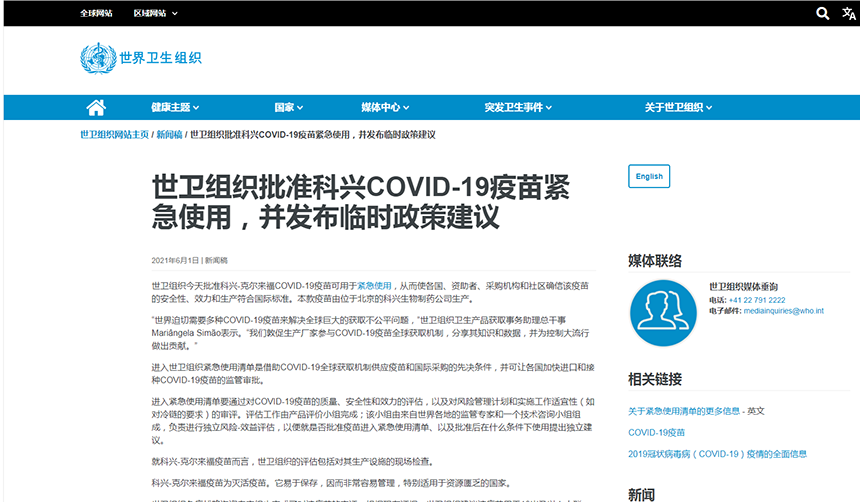Image resolution: width=860 pixels, height=502 pixels.
Task: Click 新闻稿 breadcrumb link
Action: (169, 134)
